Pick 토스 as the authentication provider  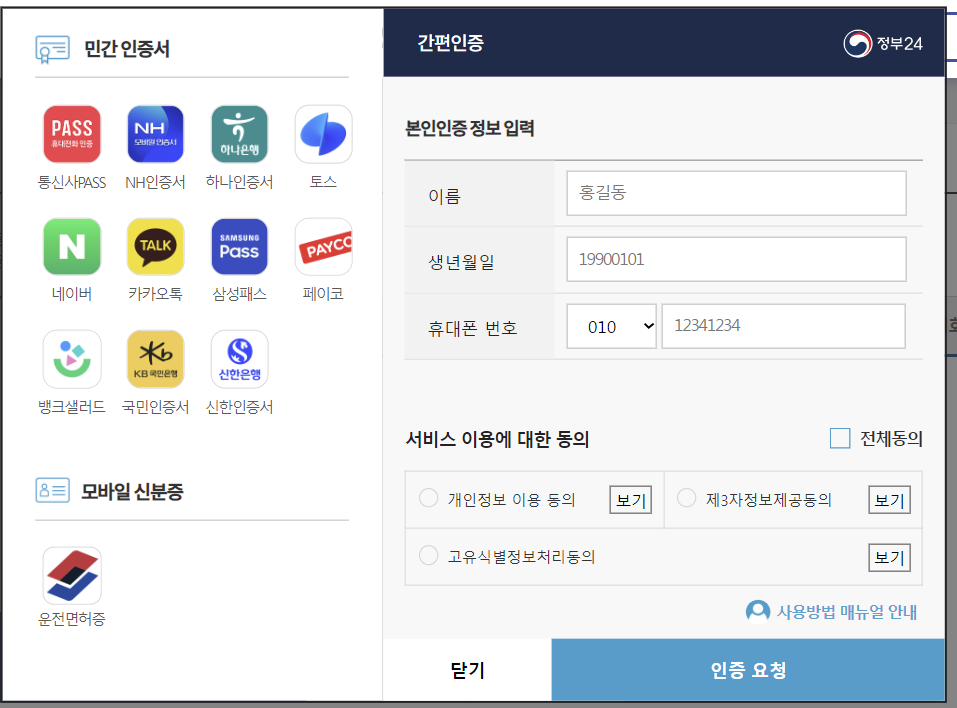(x=323, y=133)
